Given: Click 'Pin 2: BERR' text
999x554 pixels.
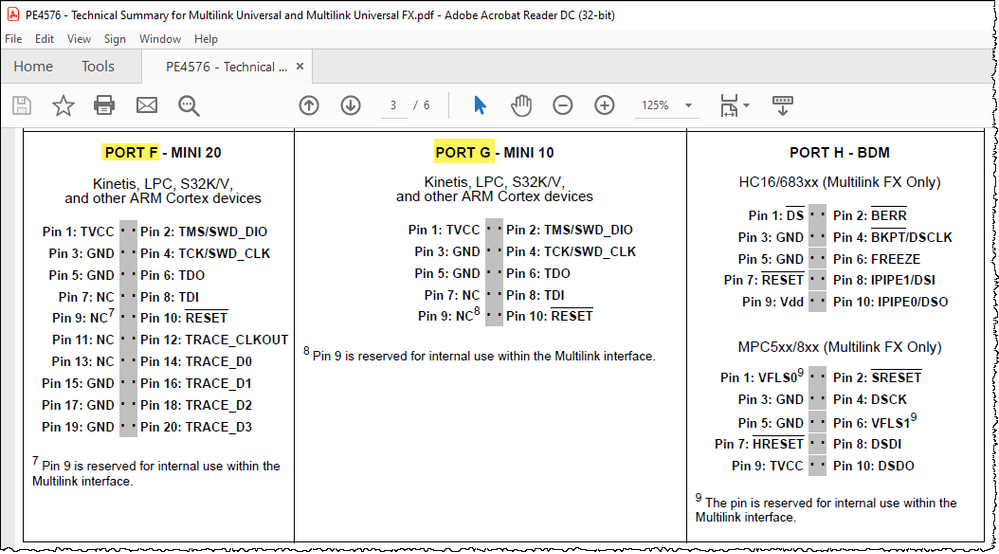Looking at the screenshot, I should (870, 216).
